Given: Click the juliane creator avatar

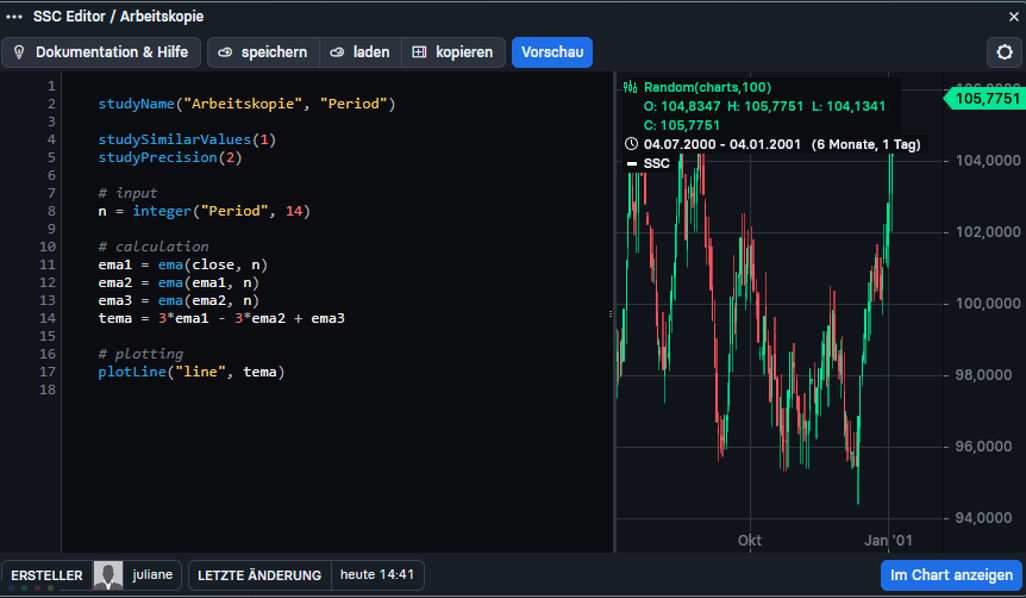Looking at the screenshot, I should (108, 575).
